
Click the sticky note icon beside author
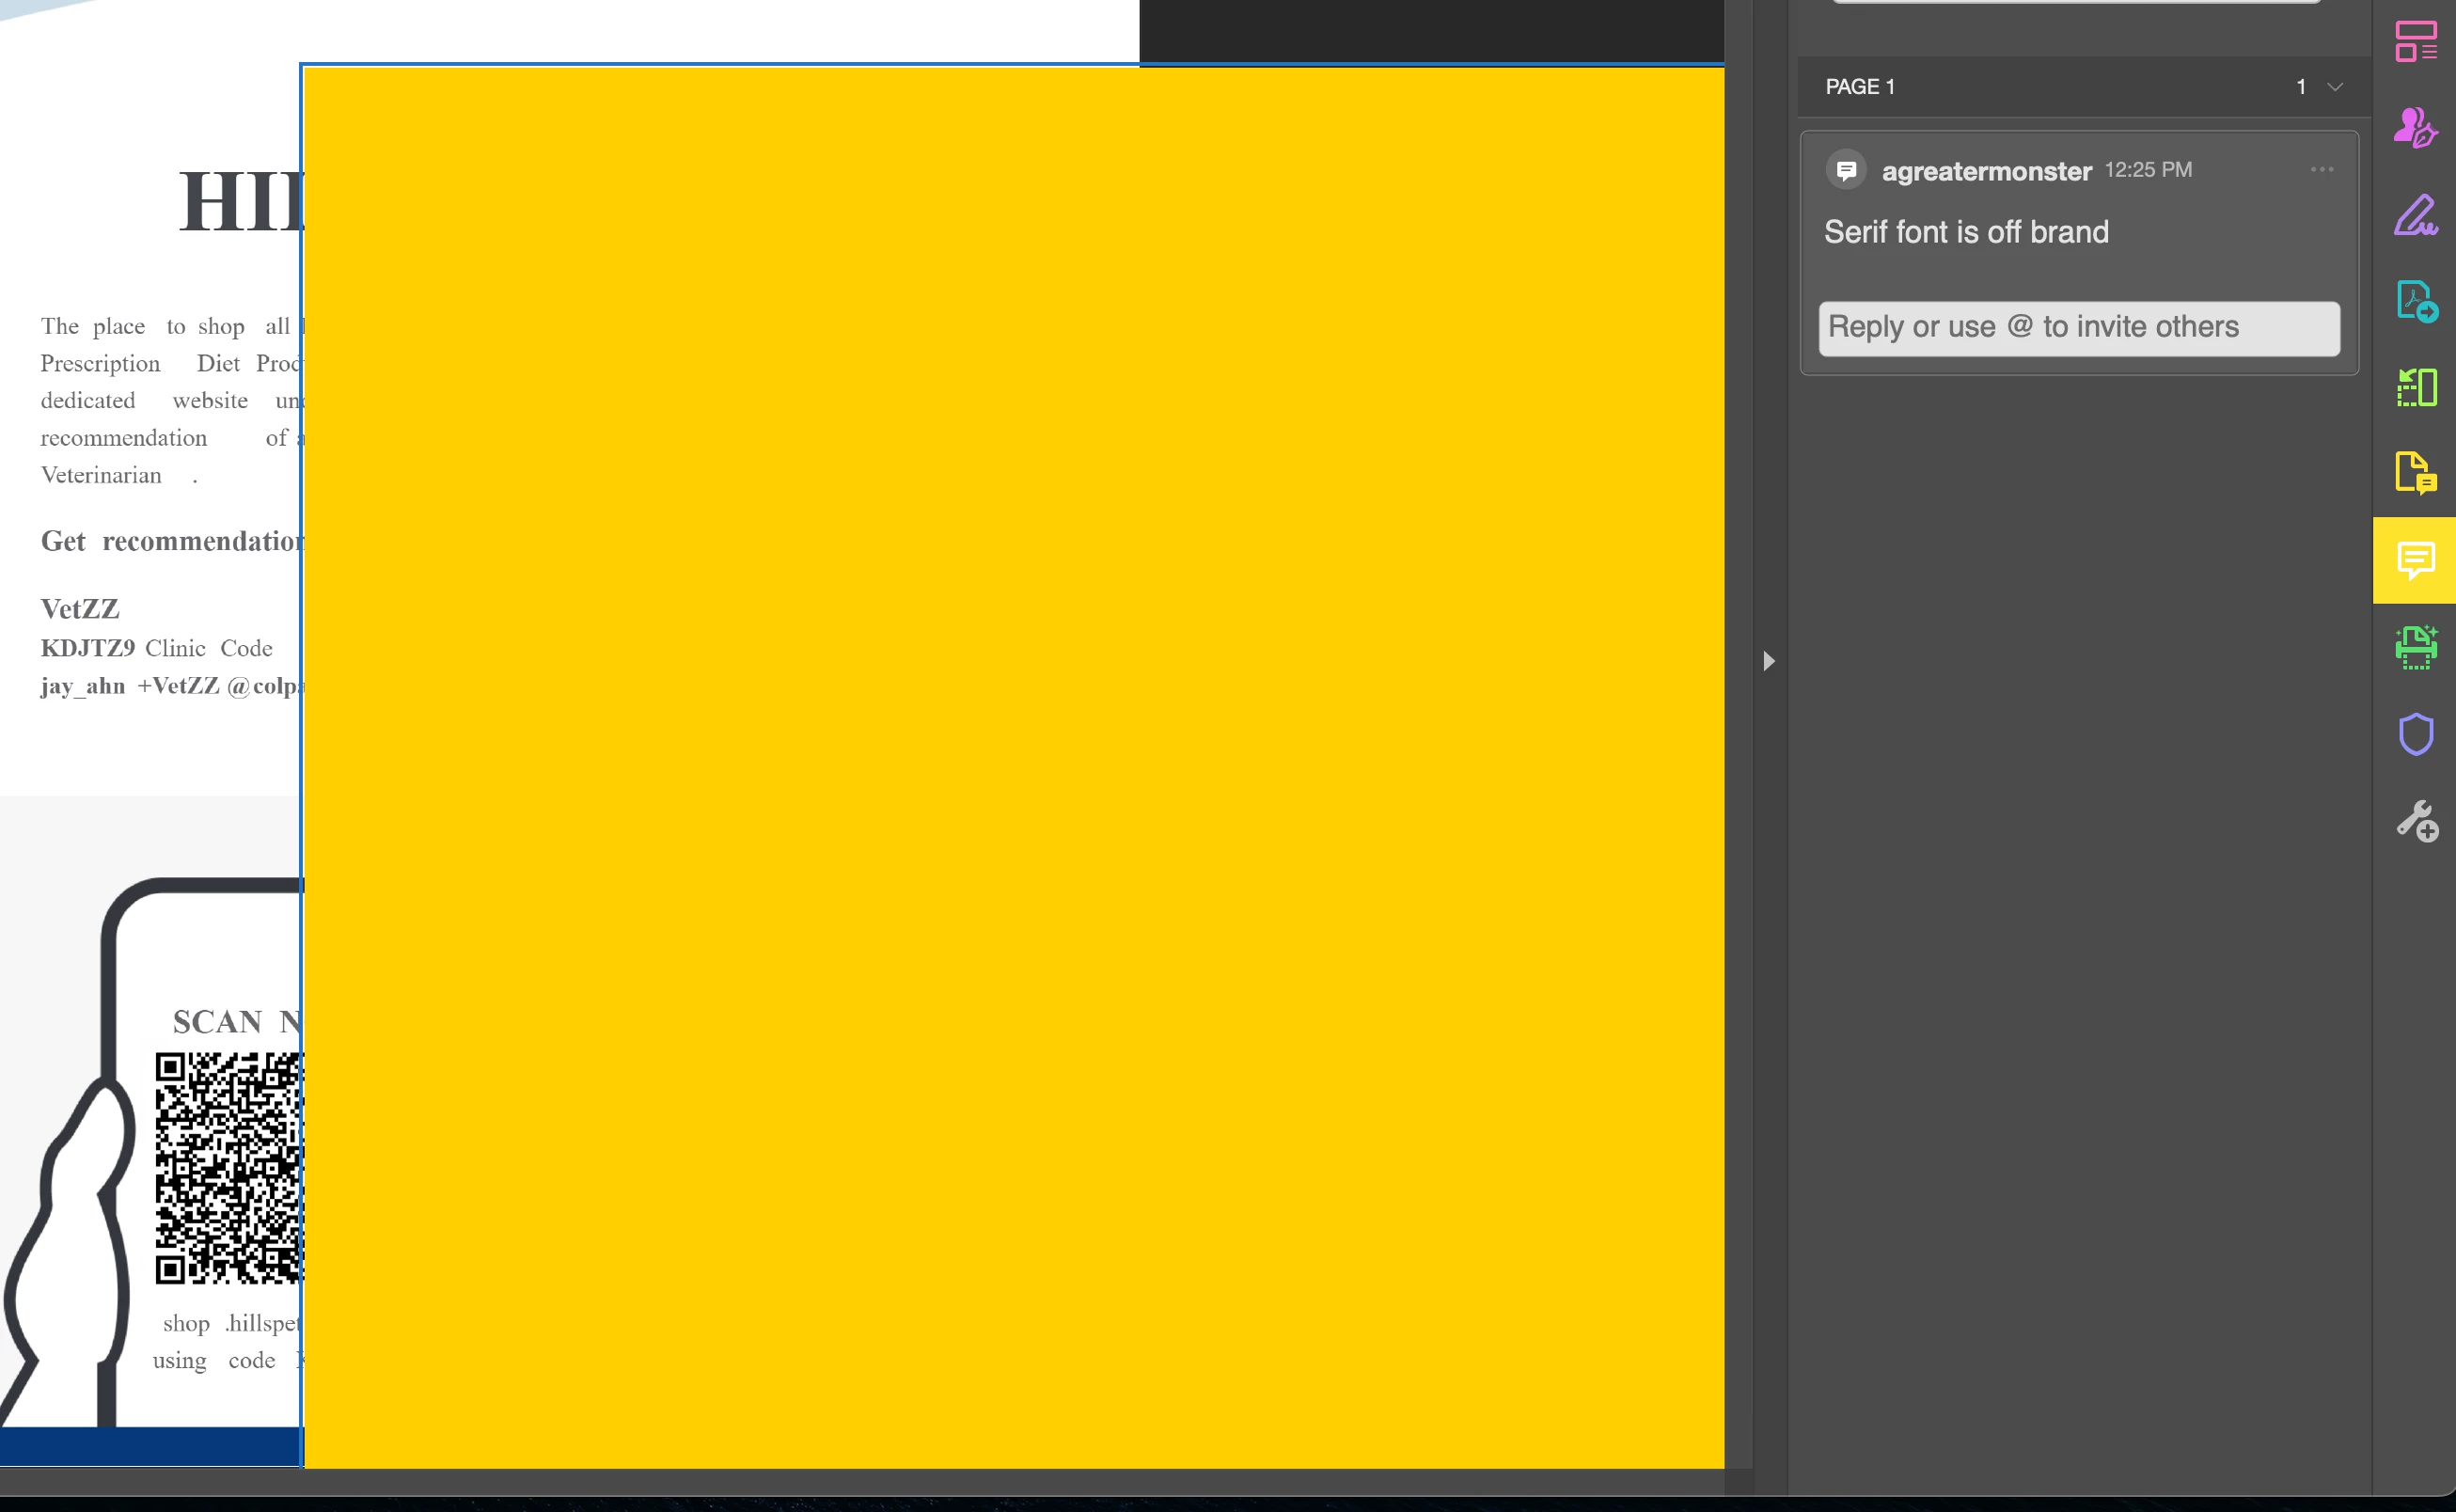[1846, 170]
